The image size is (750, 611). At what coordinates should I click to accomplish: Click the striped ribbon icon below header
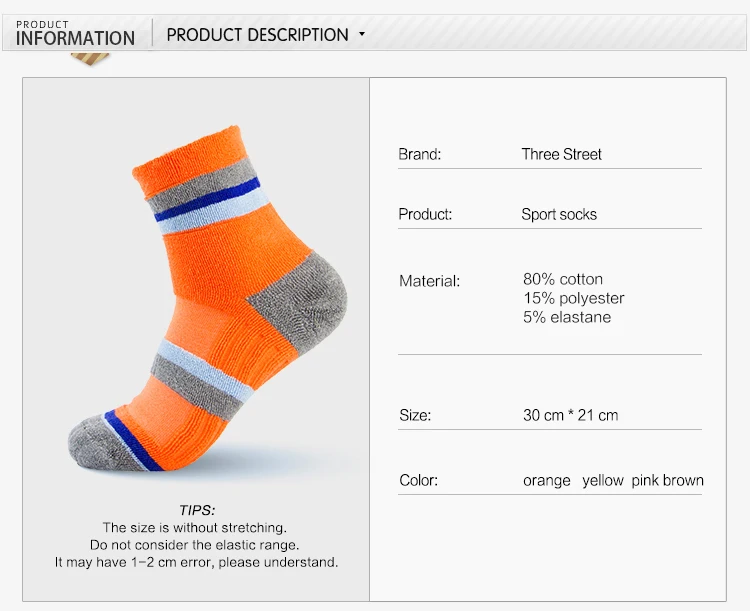[x=90, y=59]
